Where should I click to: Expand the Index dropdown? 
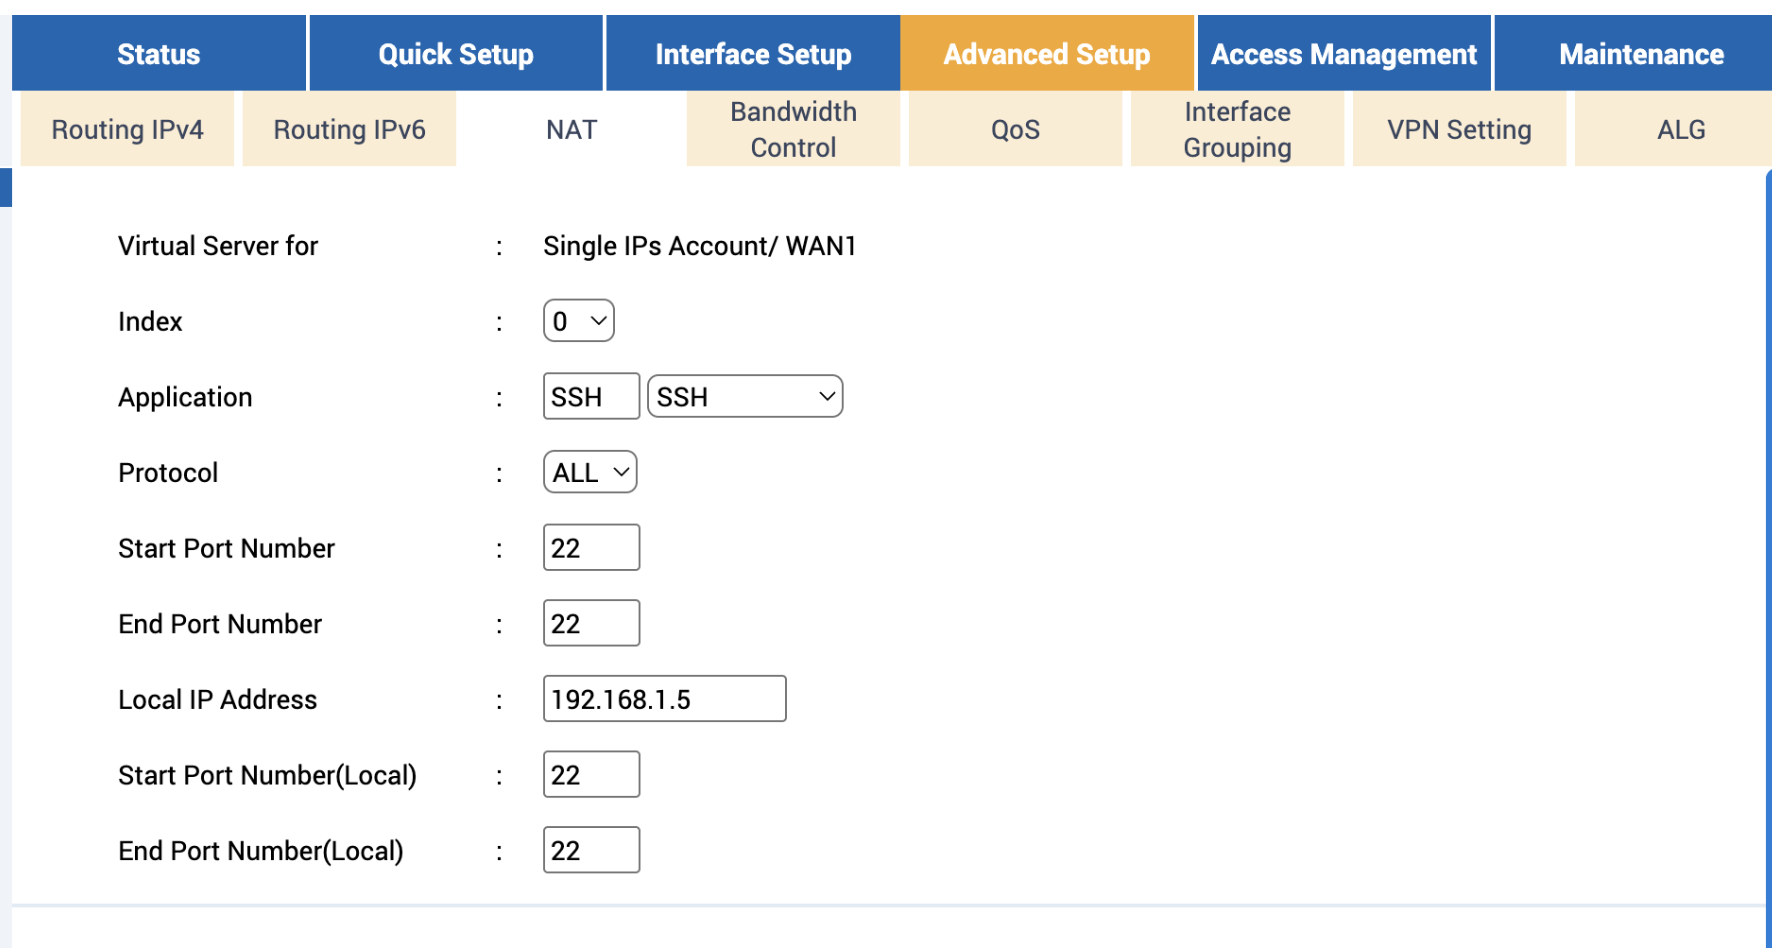(x=579, y=321)
